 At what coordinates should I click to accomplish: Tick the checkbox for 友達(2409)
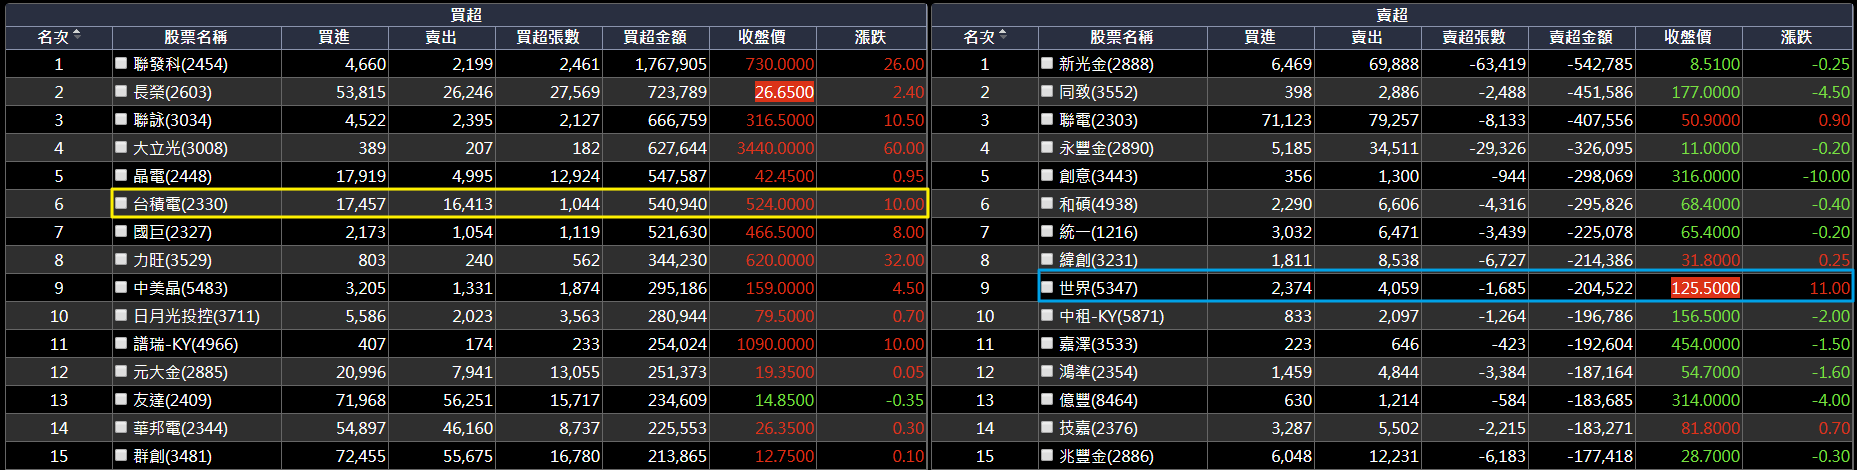[121, 399]
